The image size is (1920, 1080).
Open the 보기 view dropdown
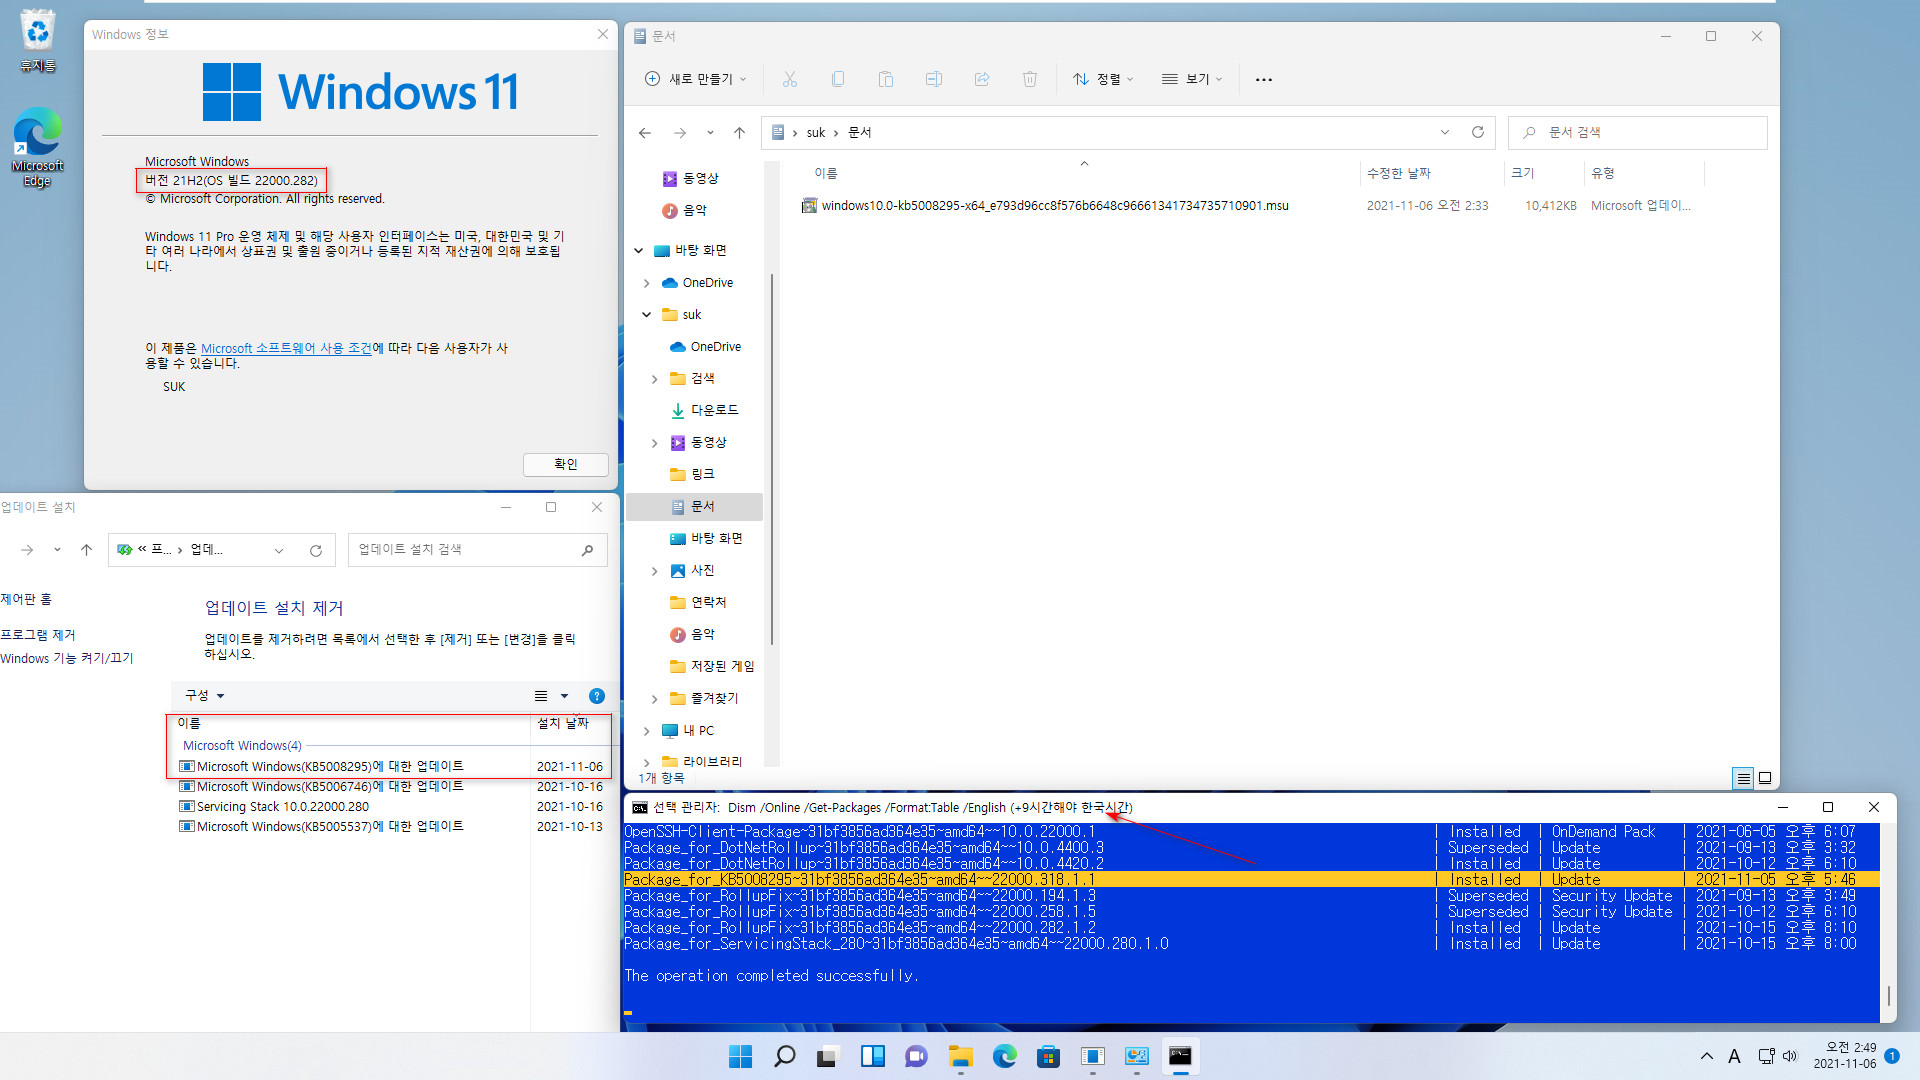(x=1192, y=79)
